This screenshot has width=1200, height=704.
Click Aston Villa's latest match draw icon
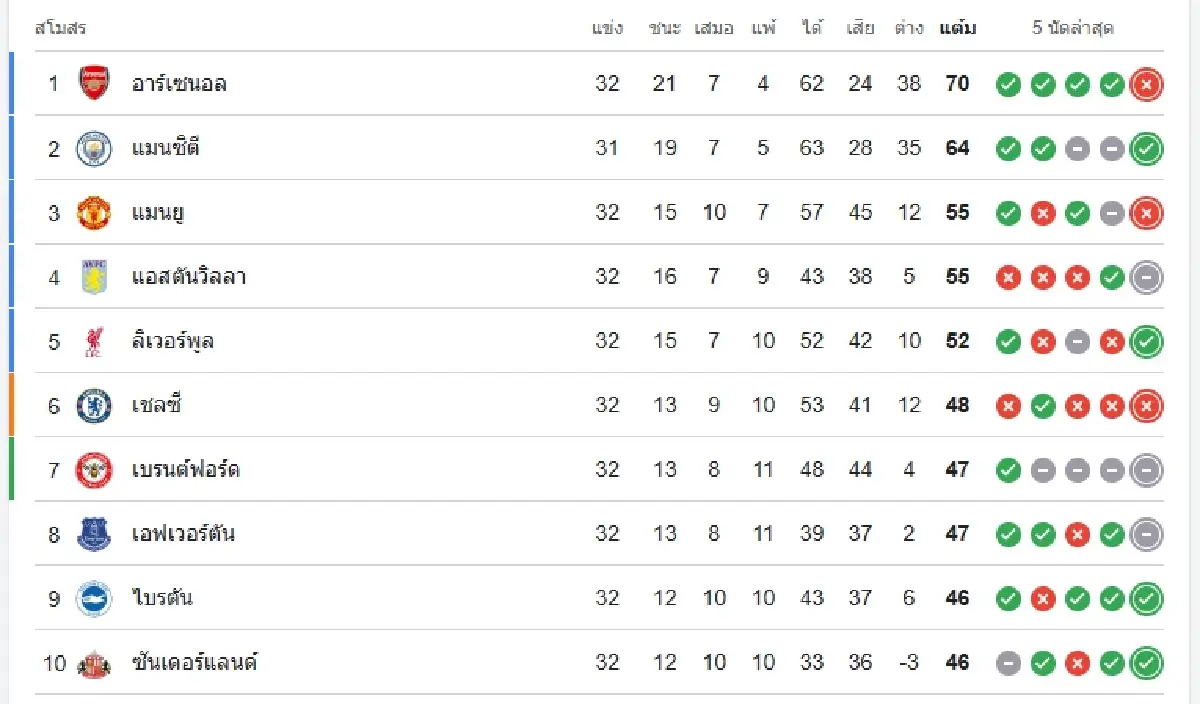pyautogui.click(x=1146, y=277)
